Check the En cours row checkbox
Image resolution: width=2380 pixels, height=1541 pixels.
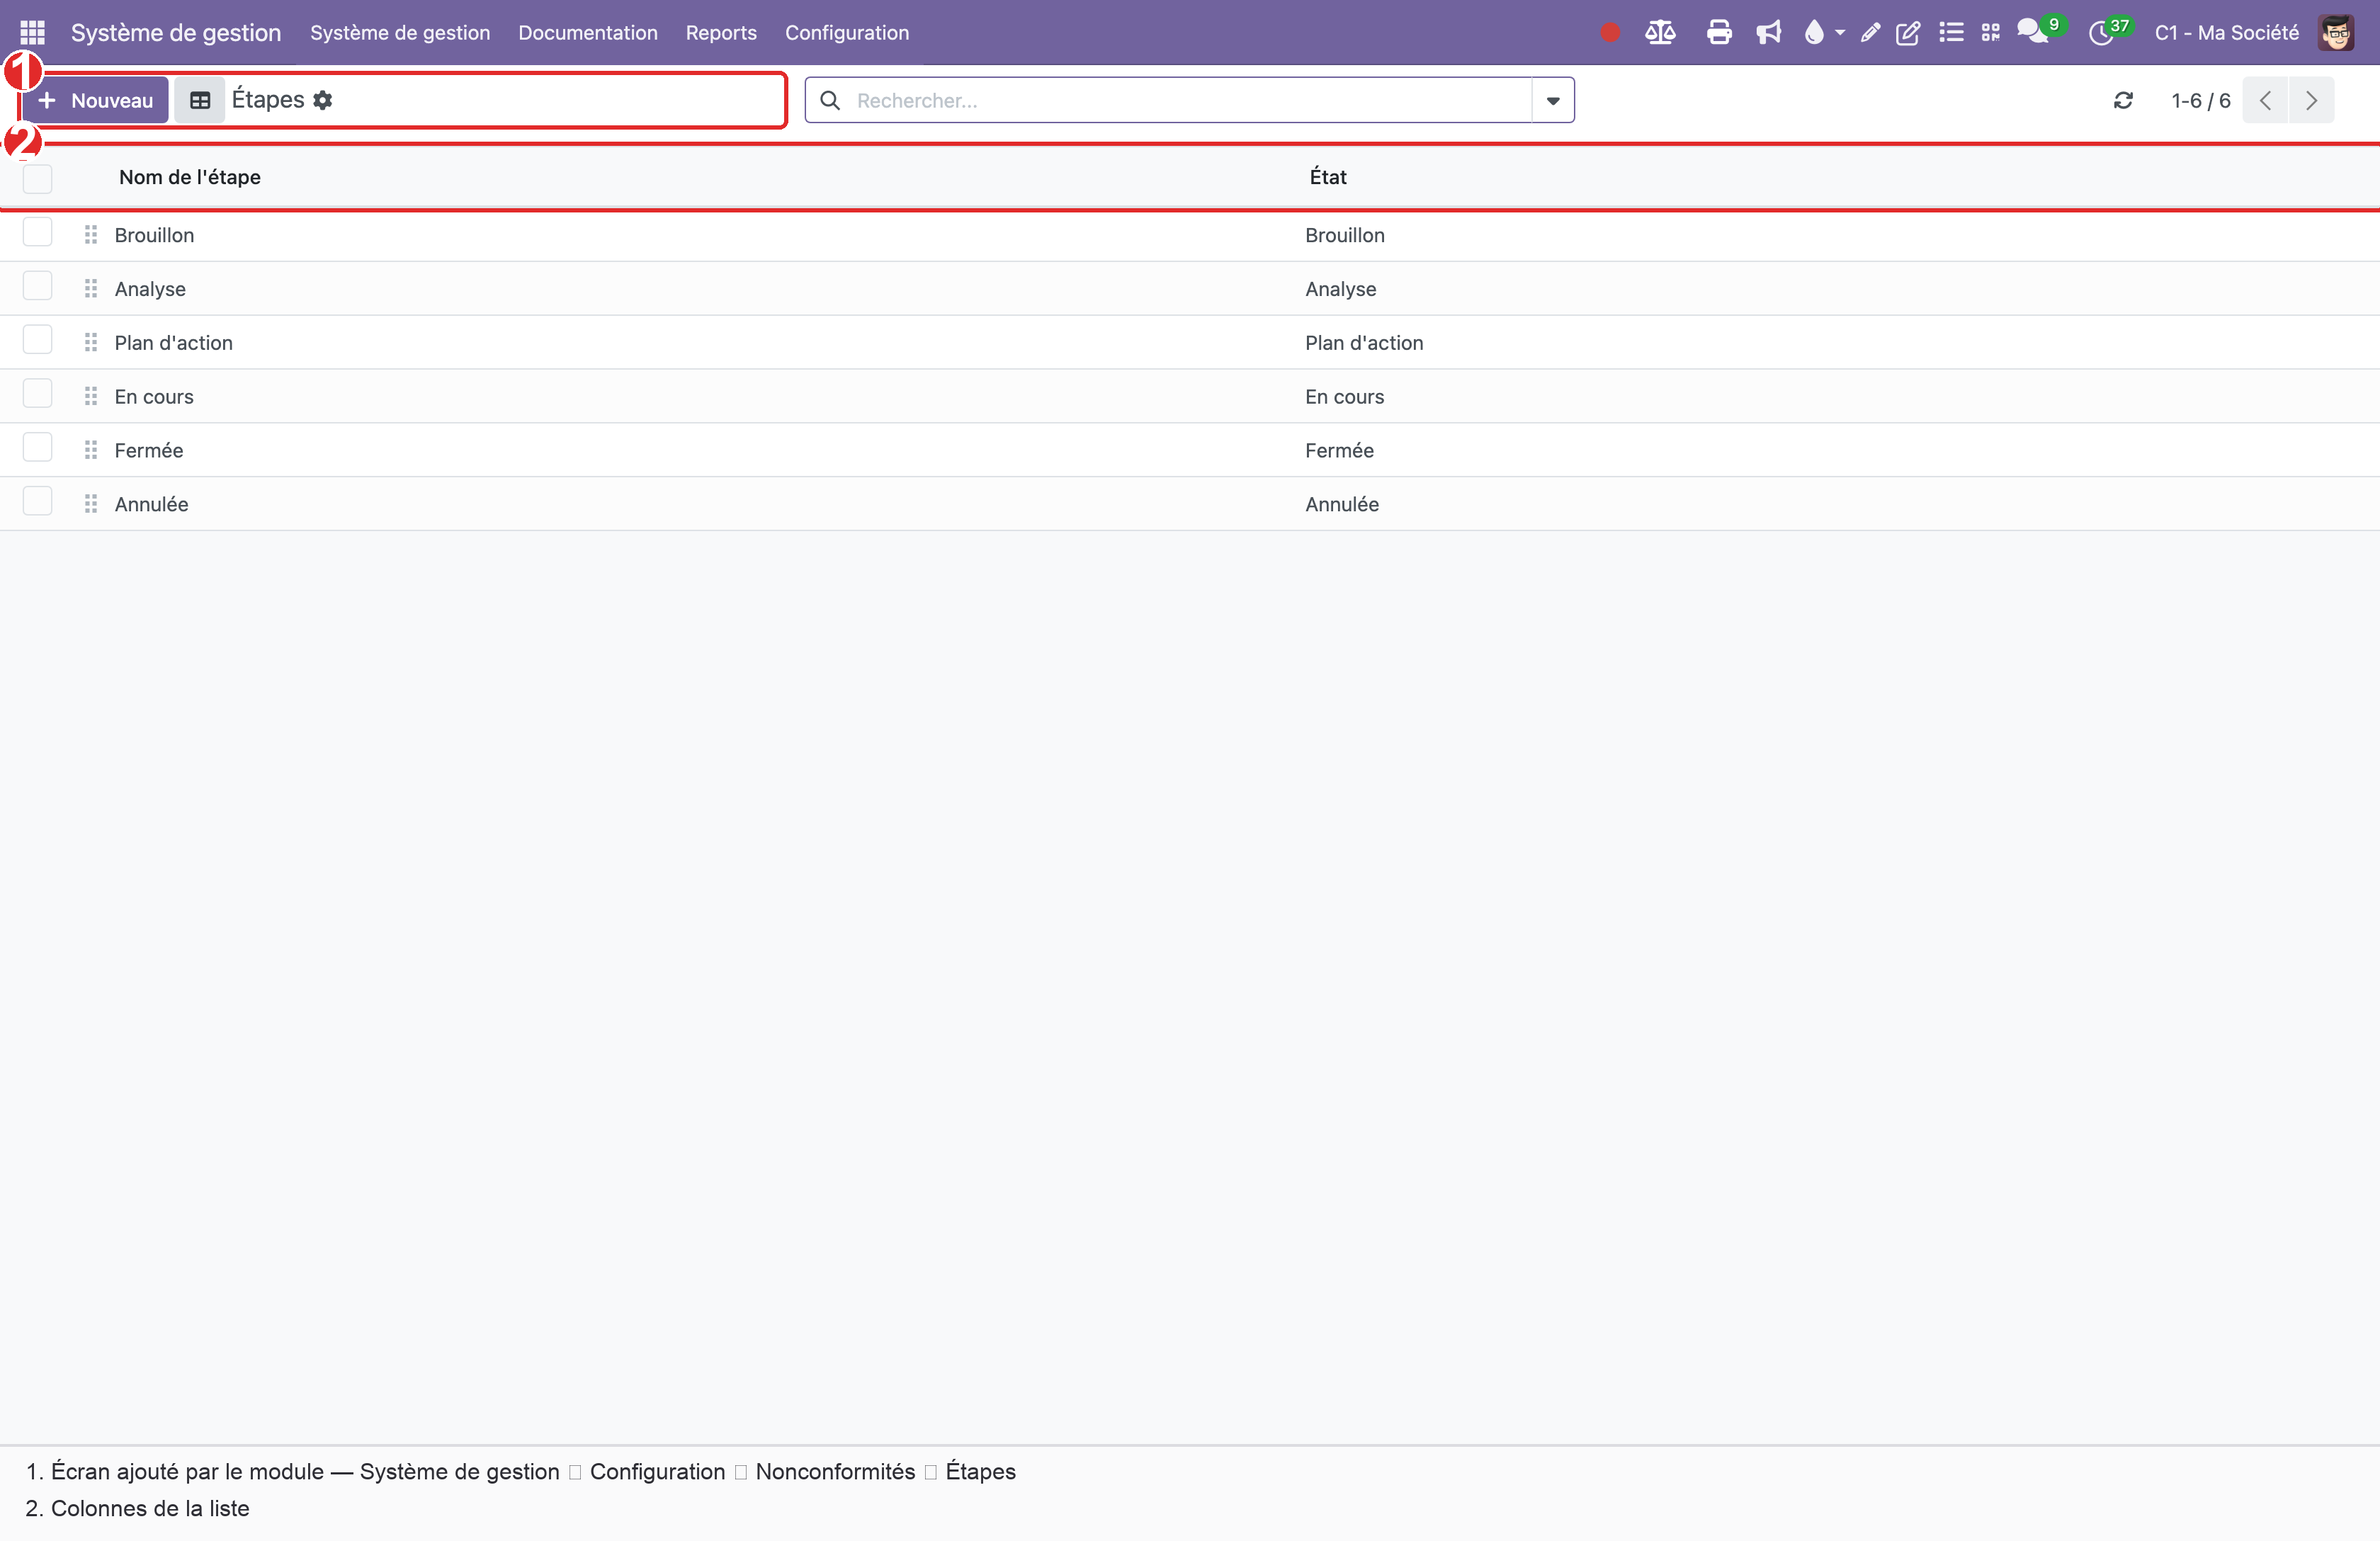click(37, 394)
